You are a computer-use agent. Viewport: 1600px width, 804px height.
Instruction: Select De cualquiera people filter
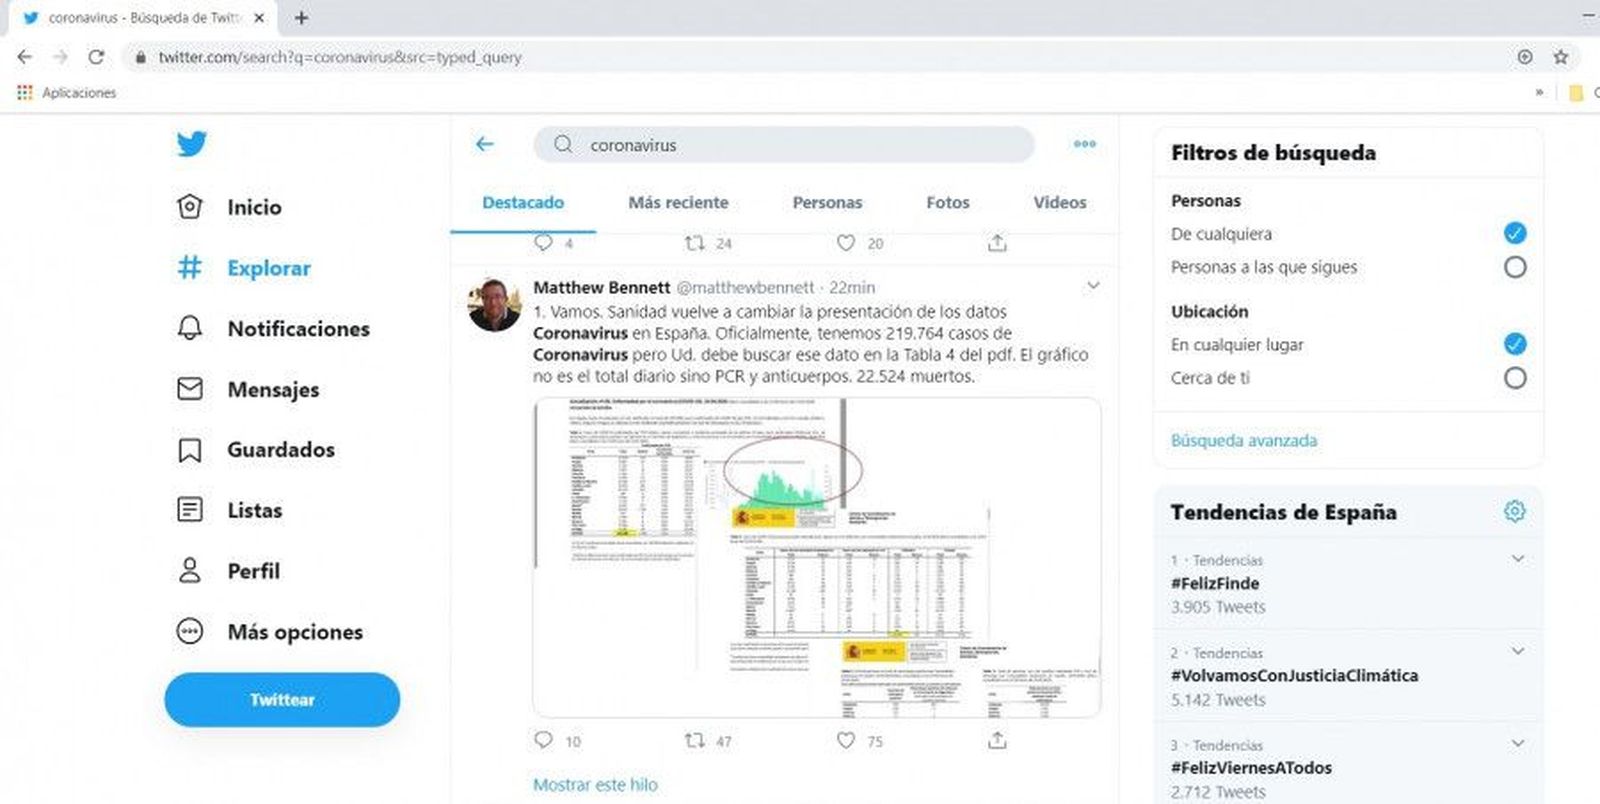pos(1515,233)
